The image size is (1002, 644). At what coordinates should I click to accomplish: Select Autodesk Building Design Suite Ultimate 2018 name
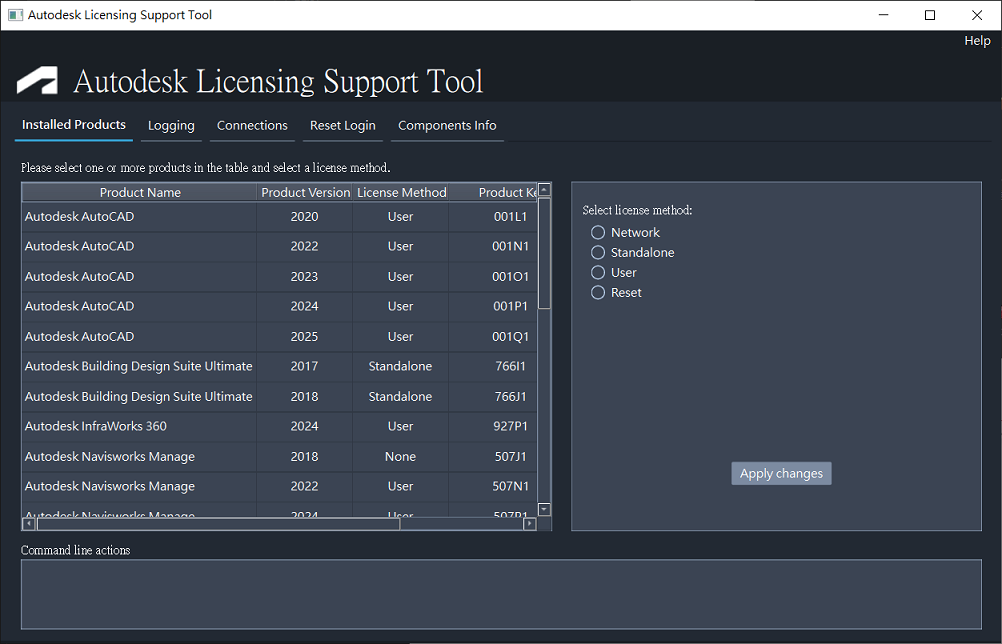pos(139,397)
